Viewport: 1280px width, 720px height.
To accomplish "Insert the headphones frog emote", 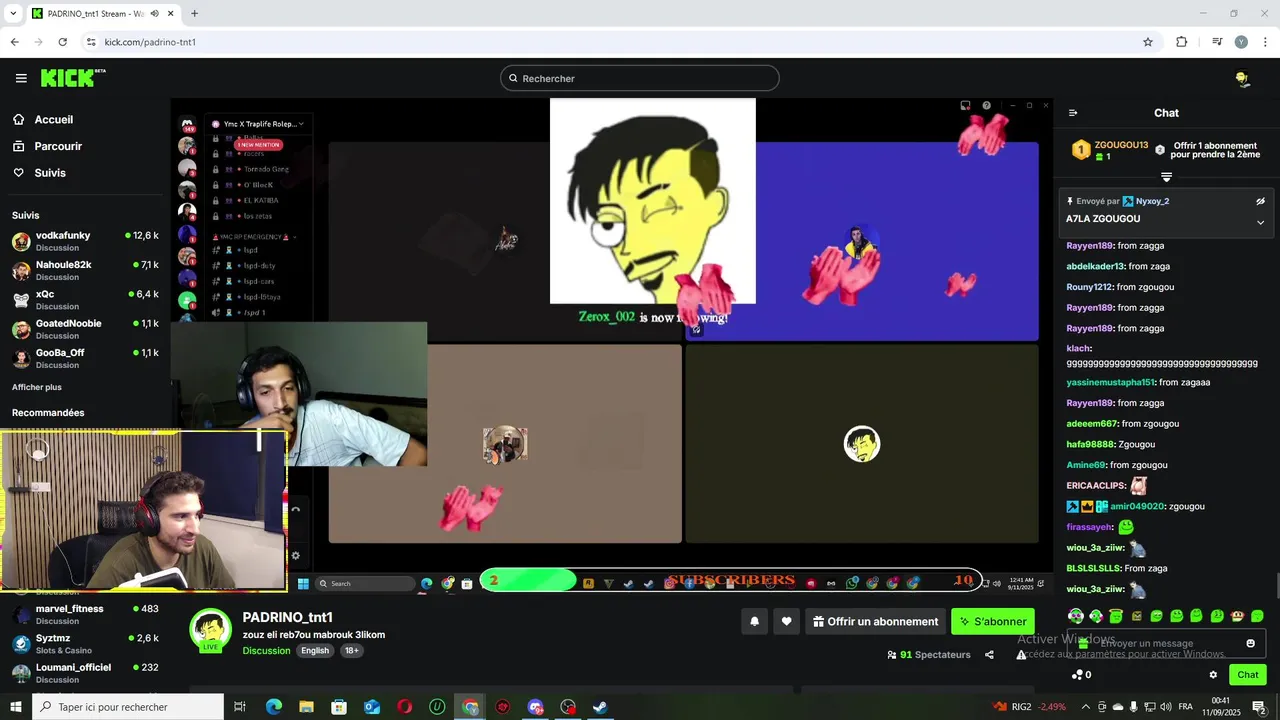I will (1076, 616).
